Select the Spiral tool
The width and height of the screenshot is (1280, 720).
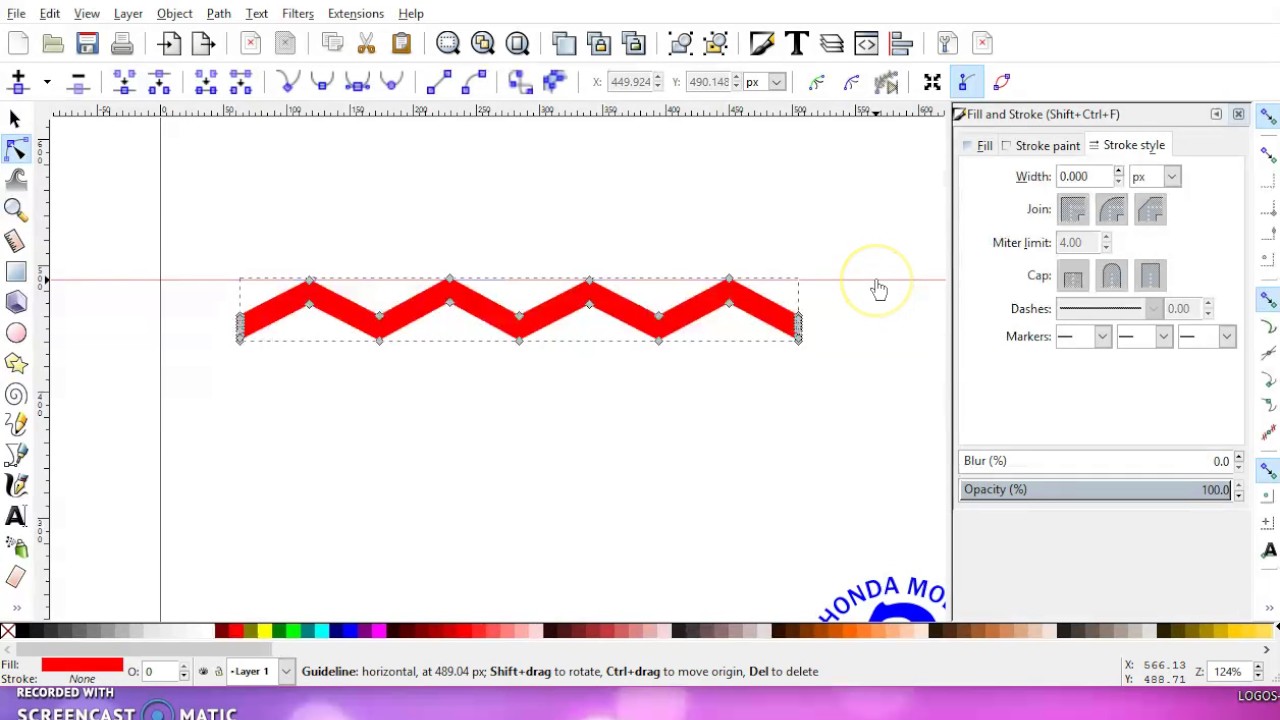pos(15,394)
